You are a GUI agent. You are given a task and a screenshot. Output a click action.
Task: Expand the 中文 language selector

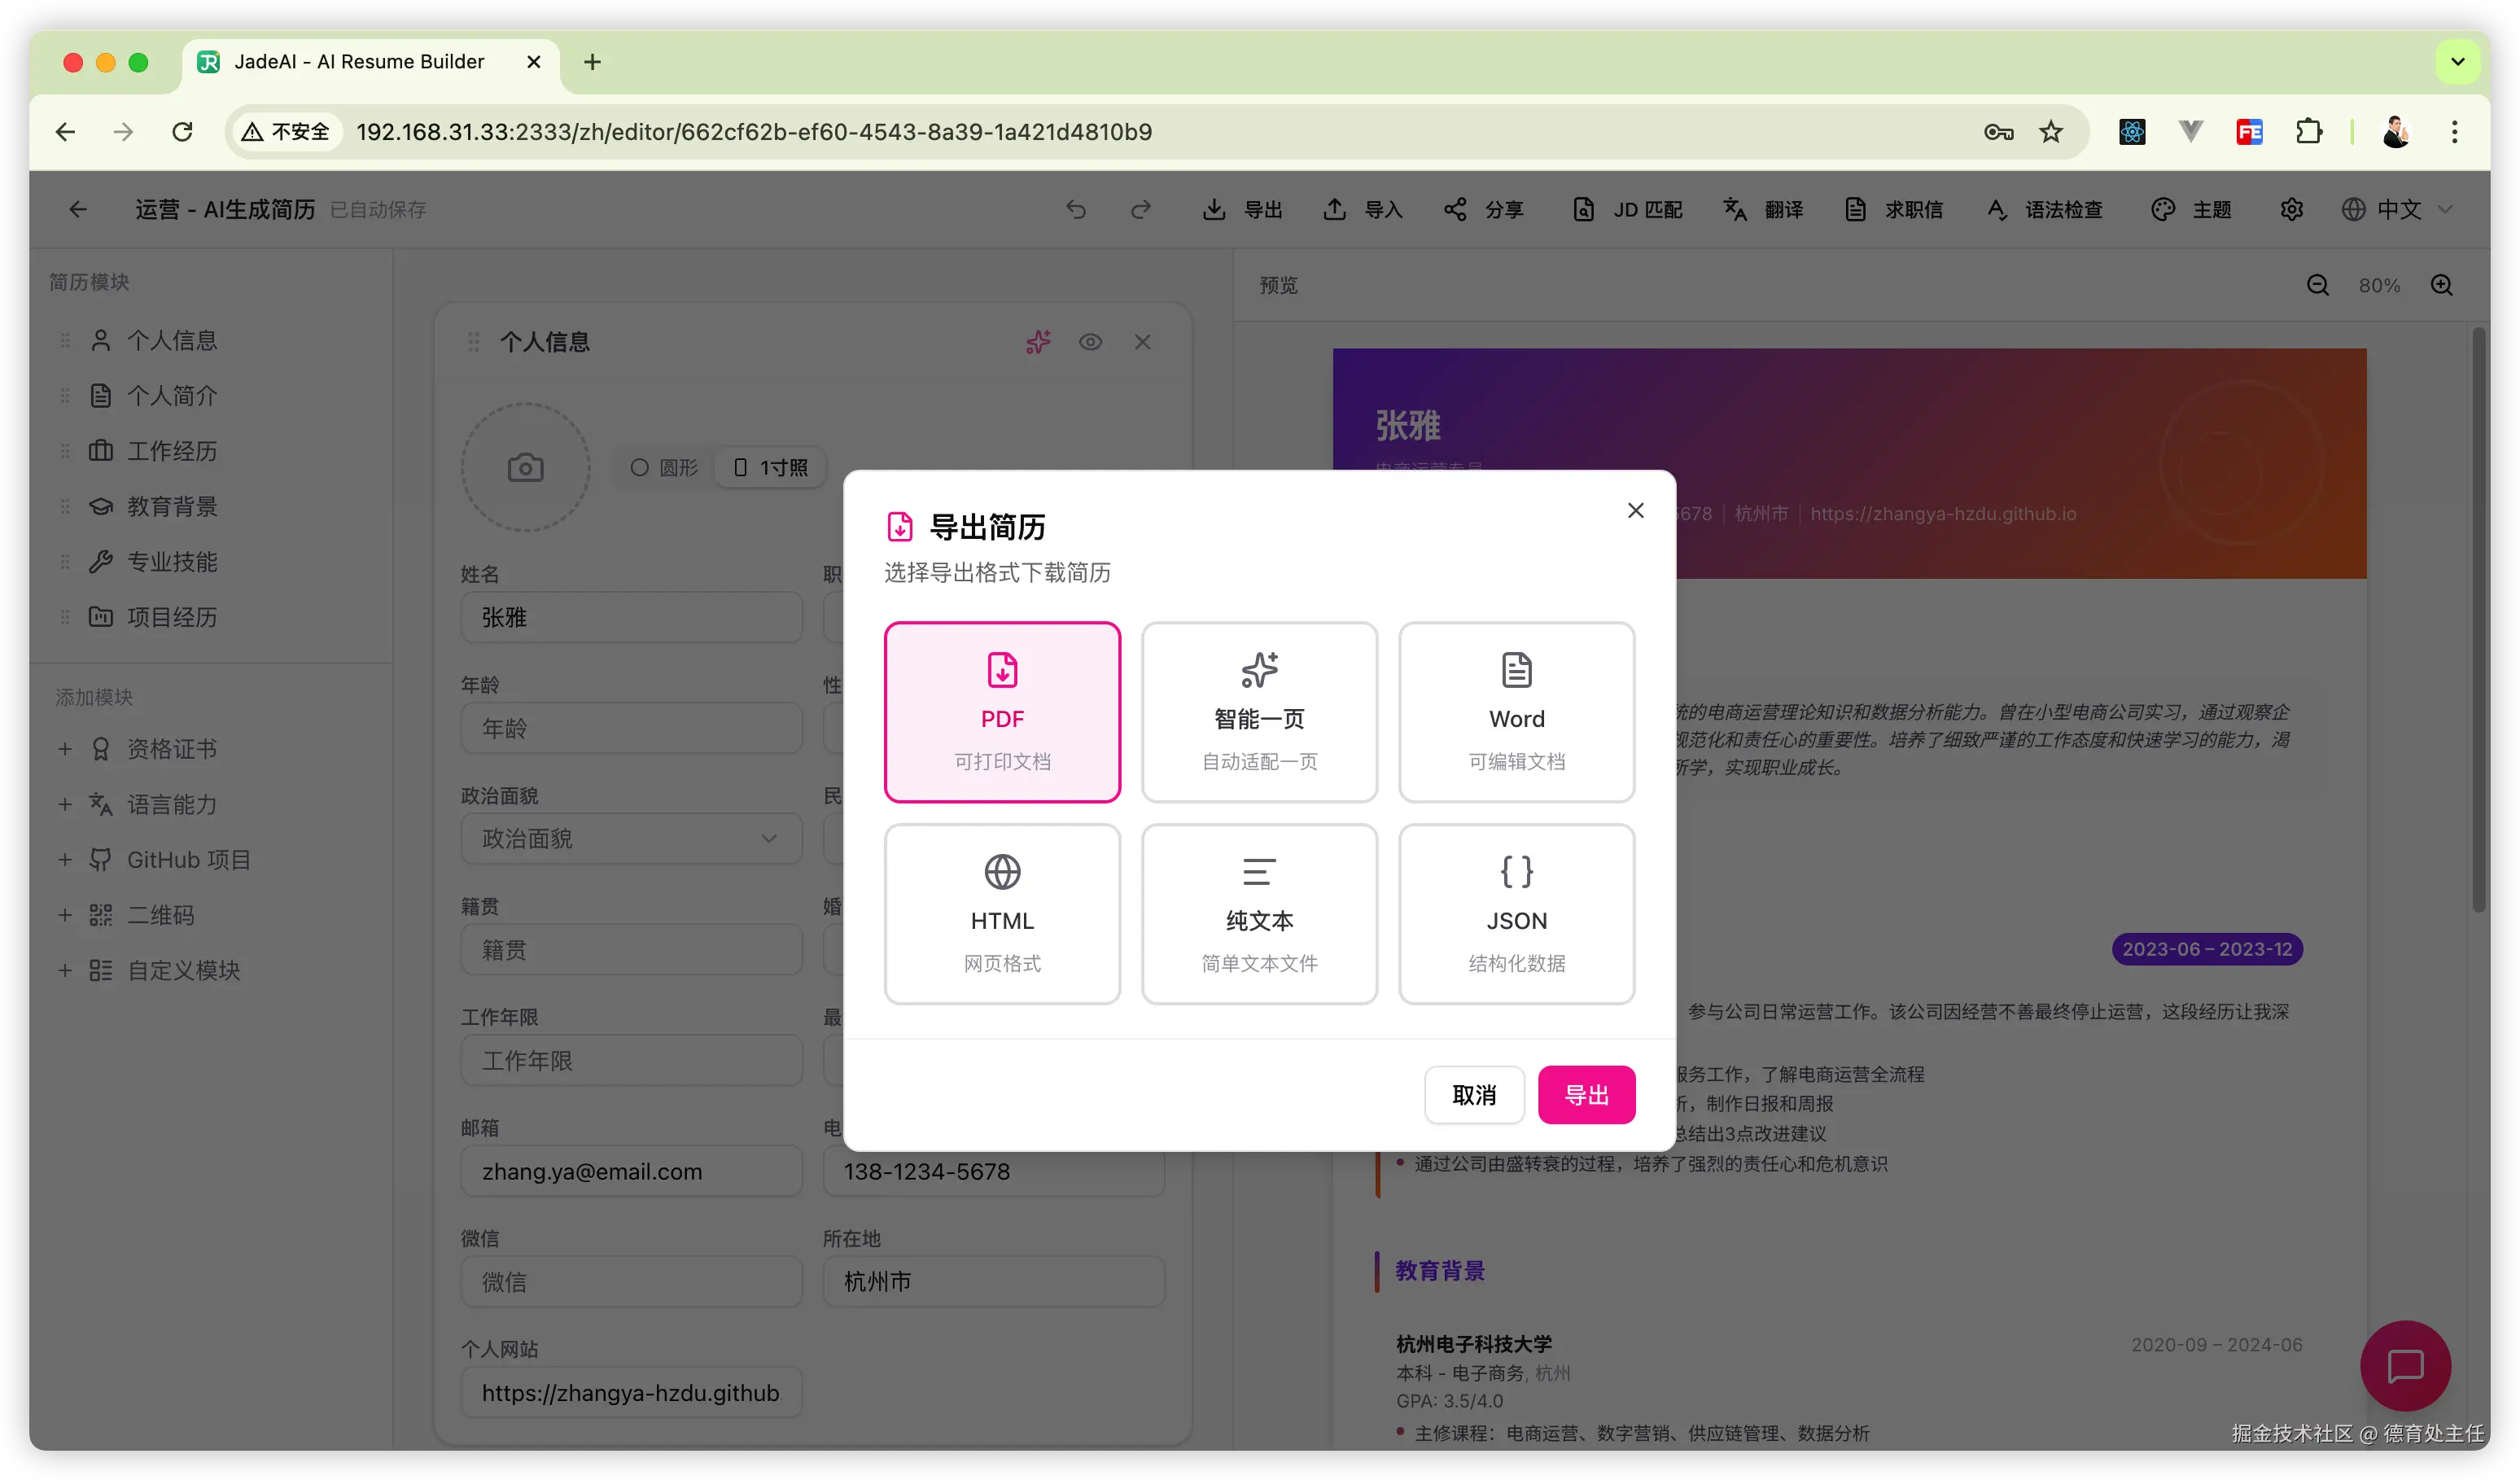click(x=2397, y=209)
